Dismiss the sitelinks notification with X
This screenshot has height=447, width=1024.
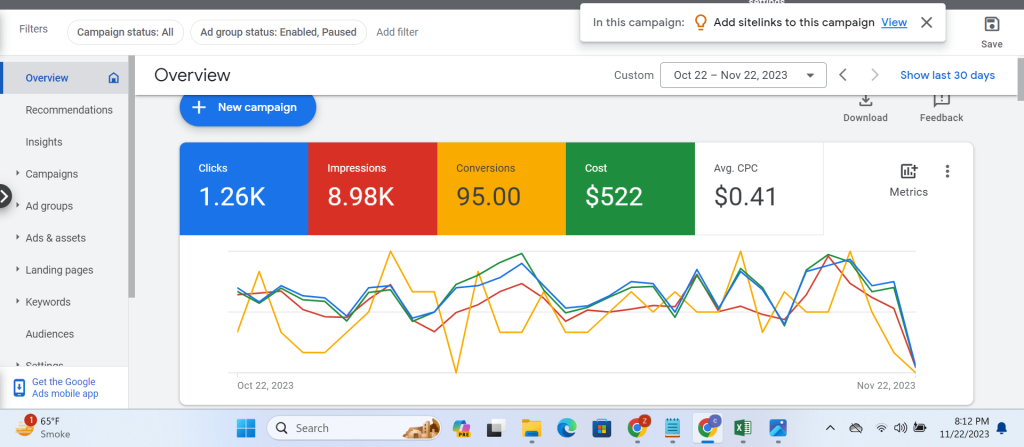click(927, 22)
